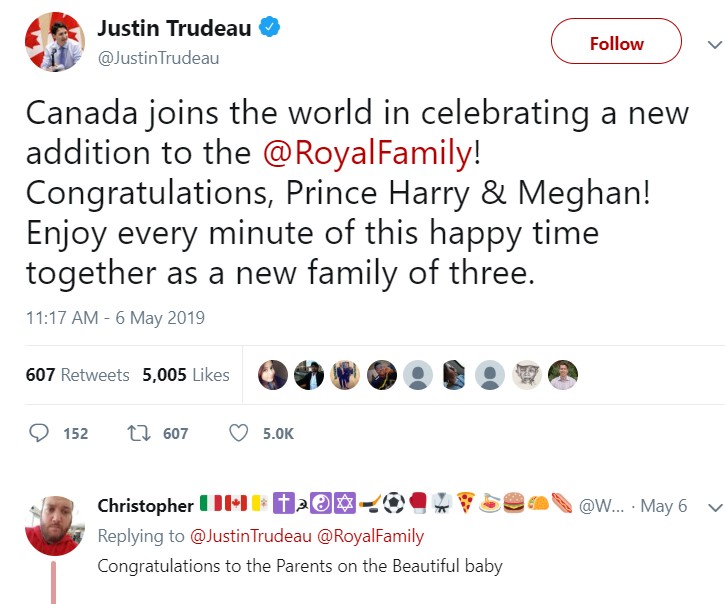The image size is (725, 604).
Task: Expand tweet options chevron beside Follow
Action: click(713, 44)
